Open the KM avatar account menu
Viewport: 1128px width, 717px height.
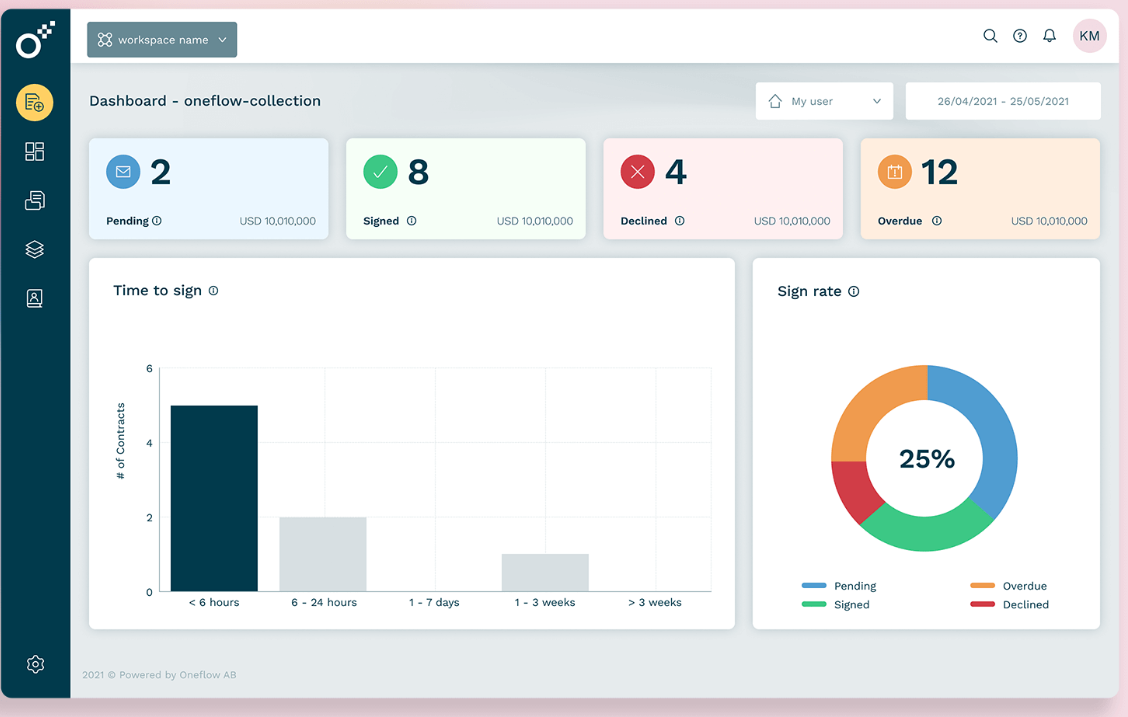point(1089,35)
